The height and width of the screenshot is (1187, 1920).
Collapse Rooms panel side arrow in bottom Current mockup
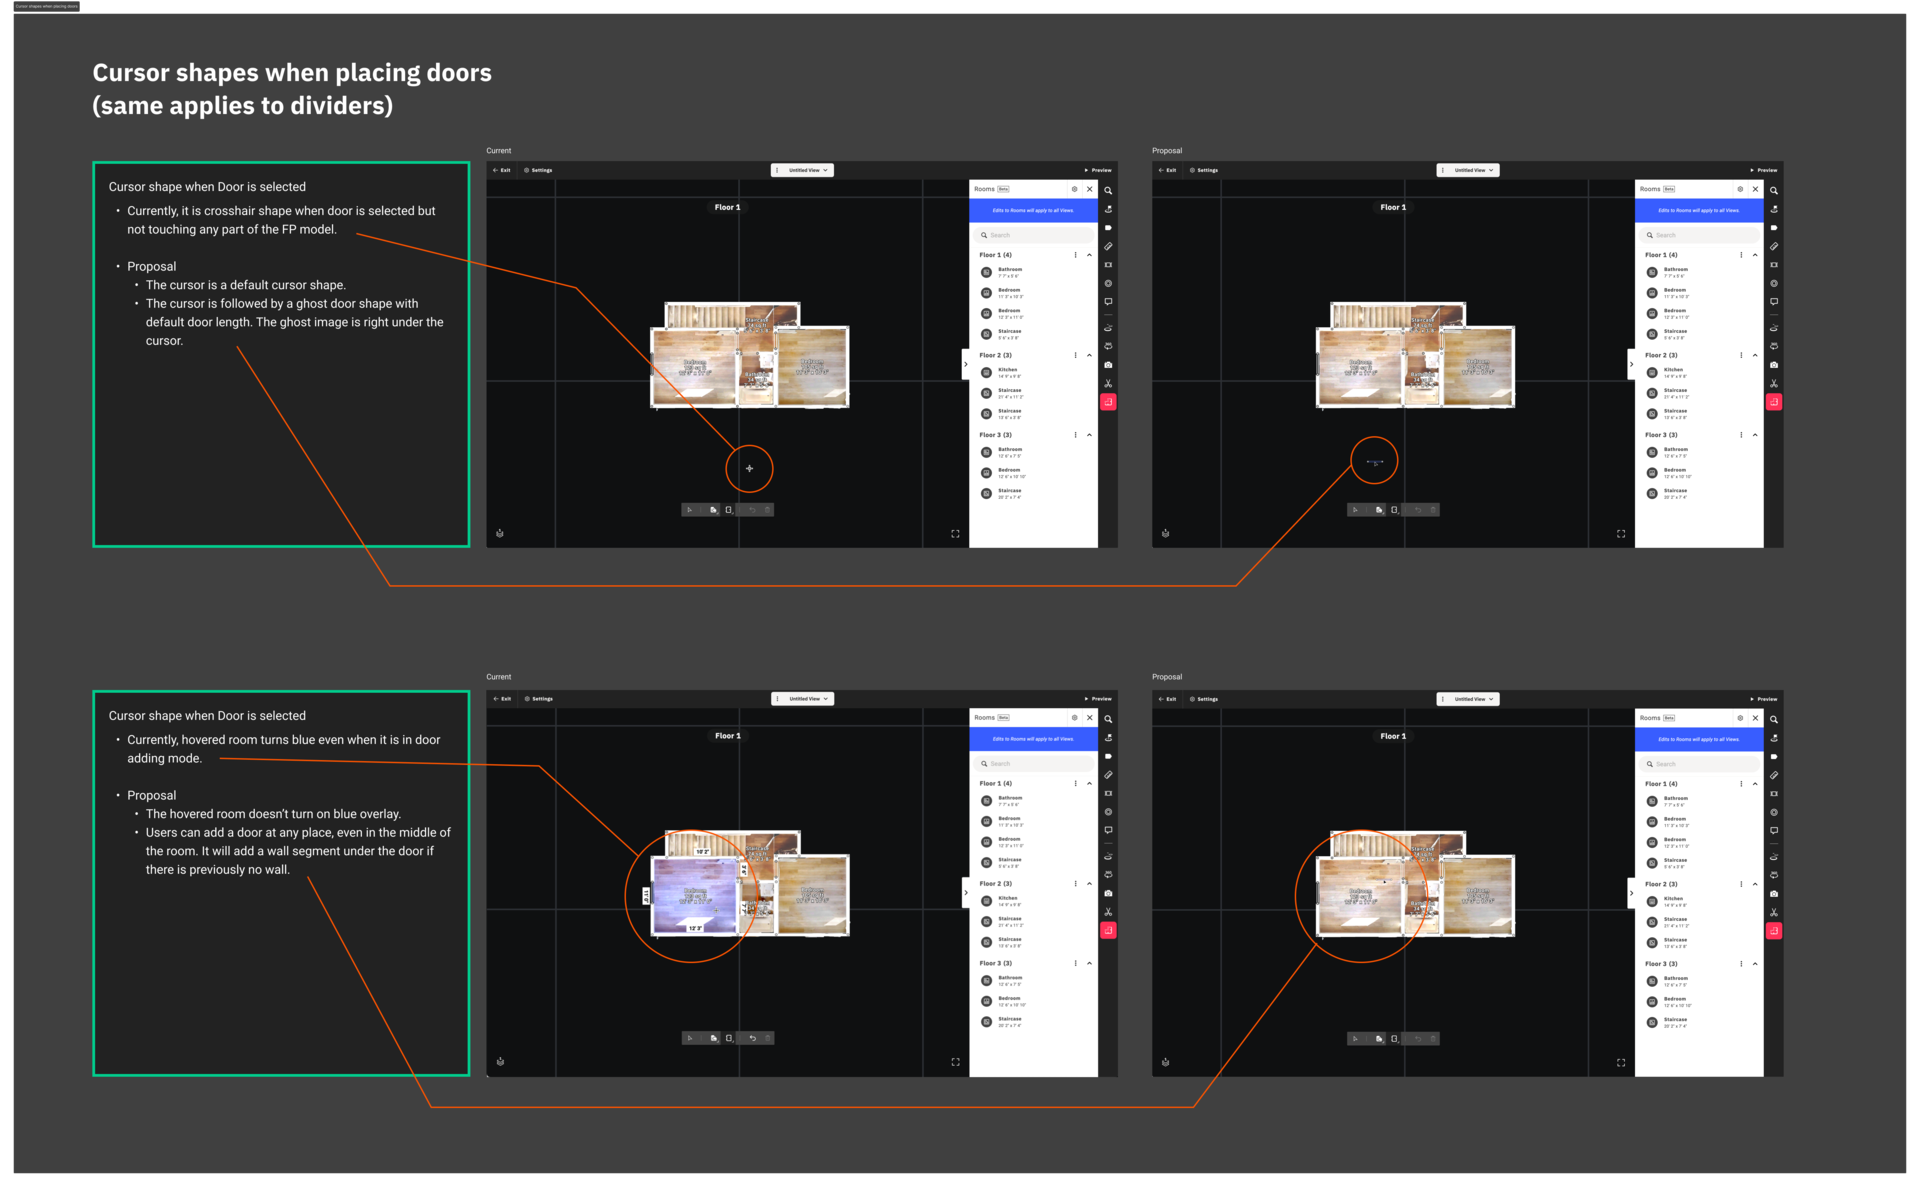(965, 892)
